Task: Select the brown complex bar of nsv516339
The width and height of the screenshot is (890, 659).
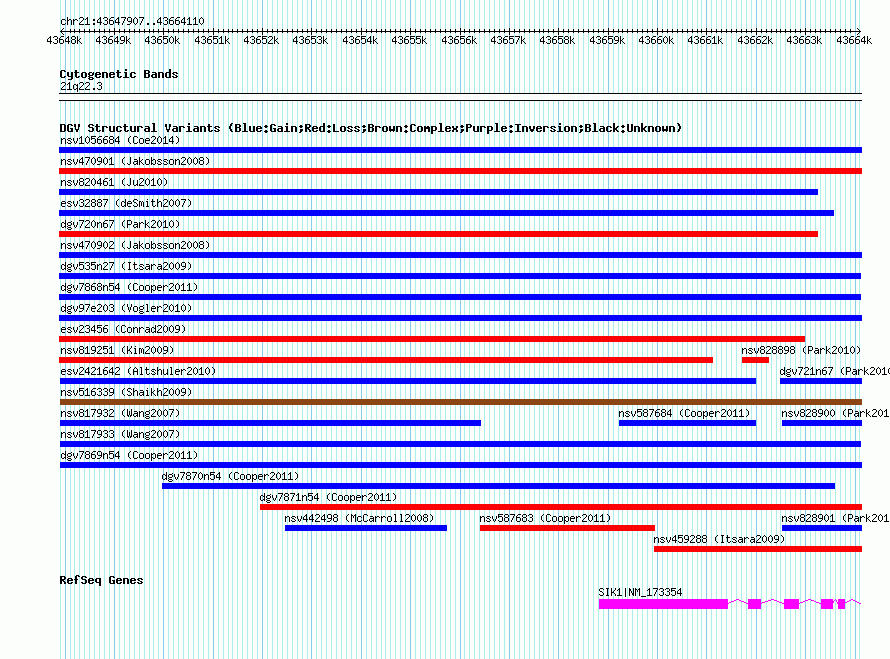Action: (461, 402)
